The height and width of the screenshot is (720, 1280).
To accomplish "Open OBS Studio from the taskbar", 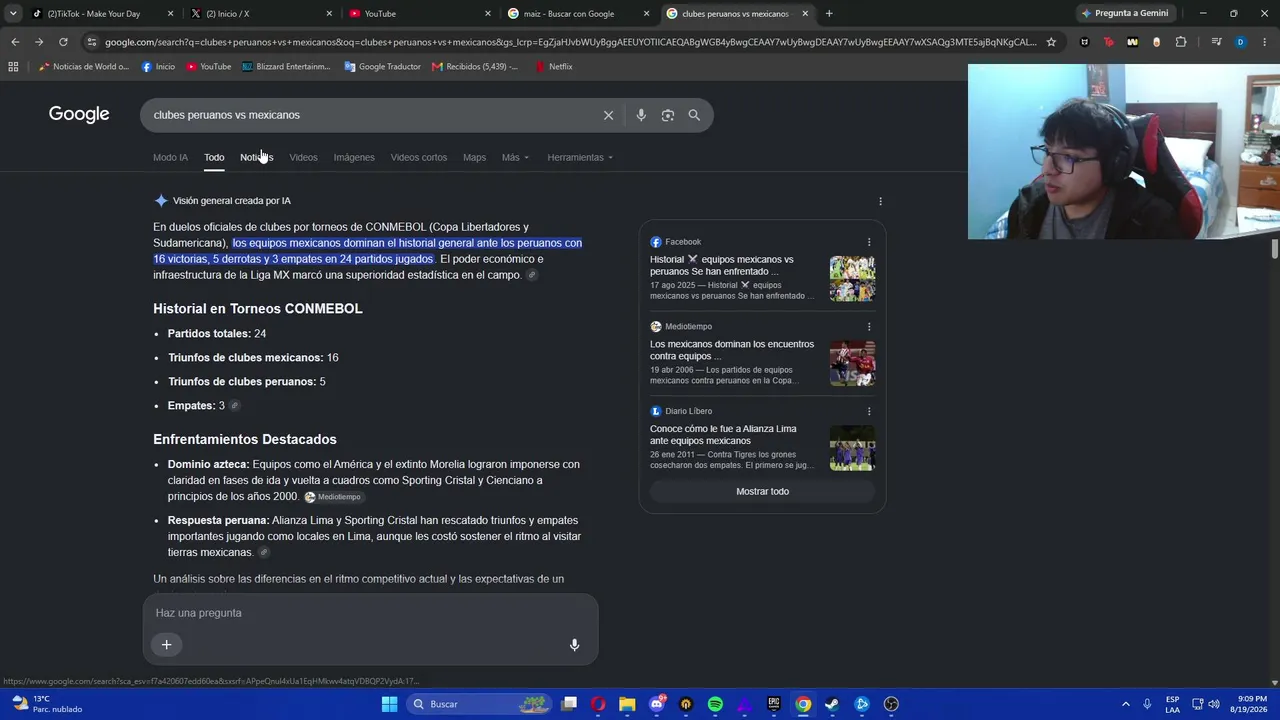I will tap(891, 704).
